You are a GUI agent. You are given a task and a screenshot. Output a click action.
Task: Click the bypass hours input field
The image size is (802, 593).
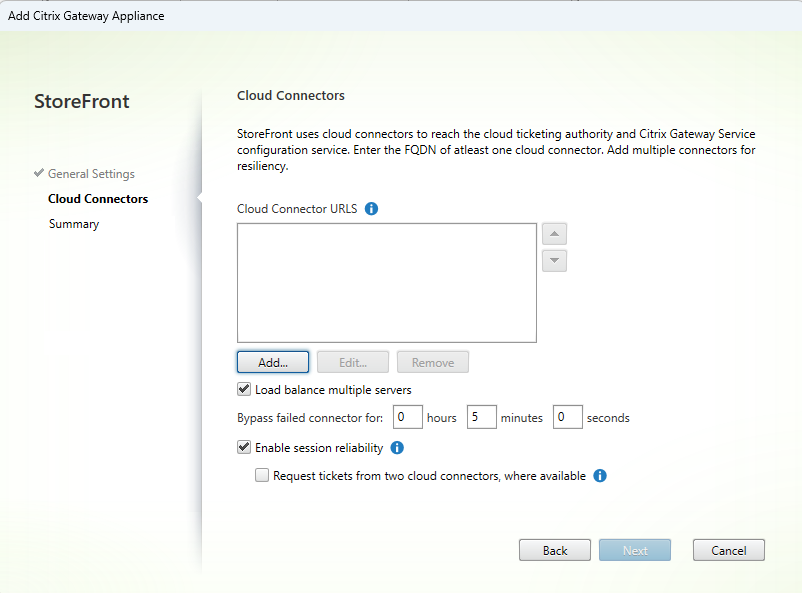pos(407,417)
